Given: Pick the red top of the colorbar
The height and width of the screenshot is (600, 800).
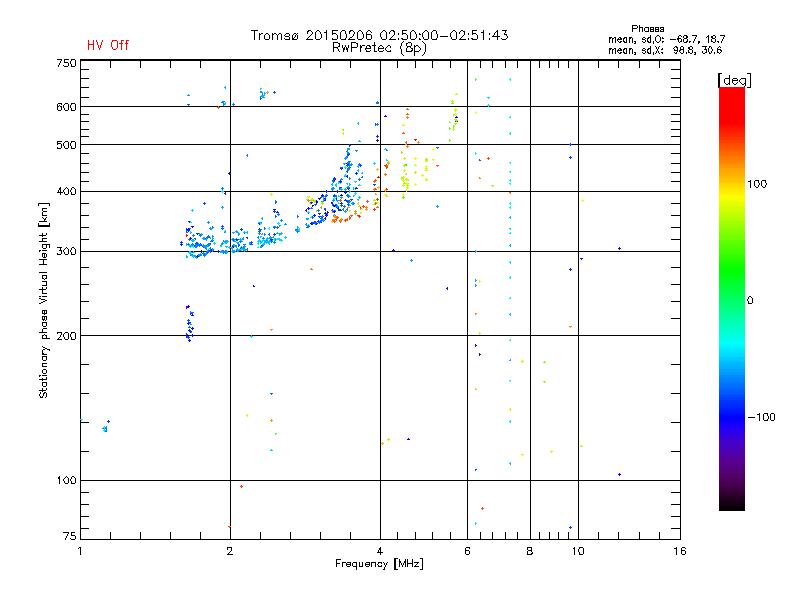Looking at the screenshot, I should click(731, 93).
